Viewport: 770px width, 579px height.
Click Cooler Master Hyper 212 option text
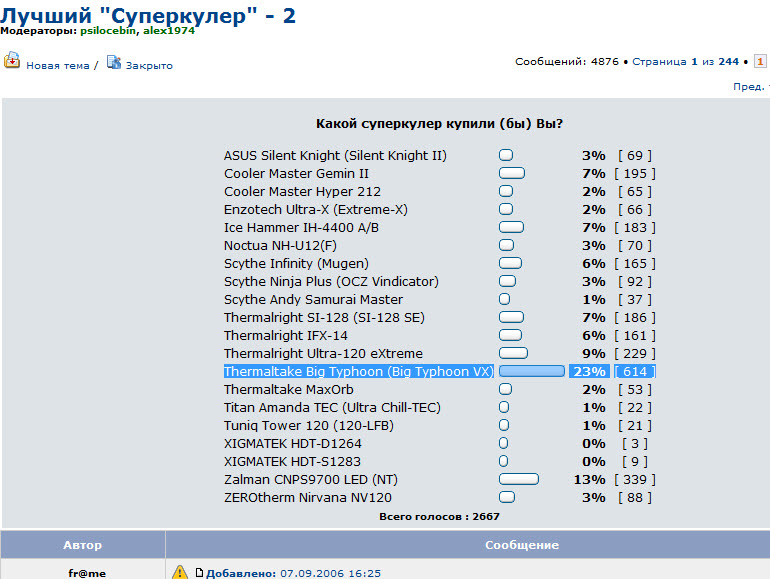302,192
